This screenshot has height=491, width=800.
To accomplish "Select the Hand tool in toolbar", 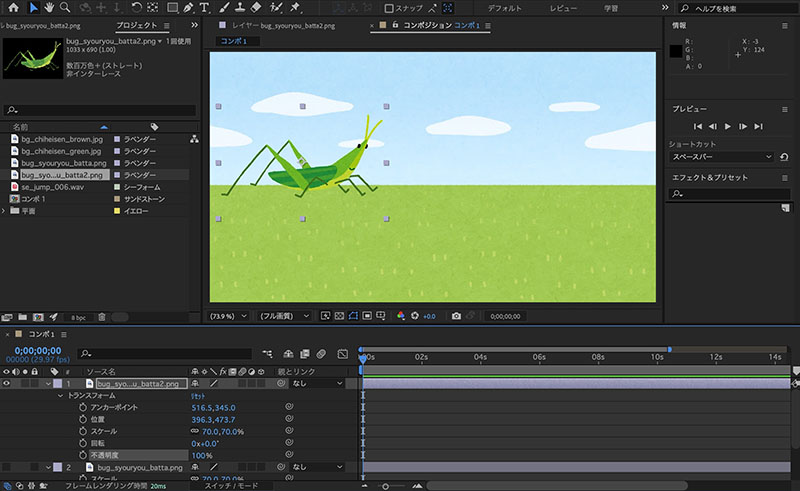I will click(x=49, y=8).
